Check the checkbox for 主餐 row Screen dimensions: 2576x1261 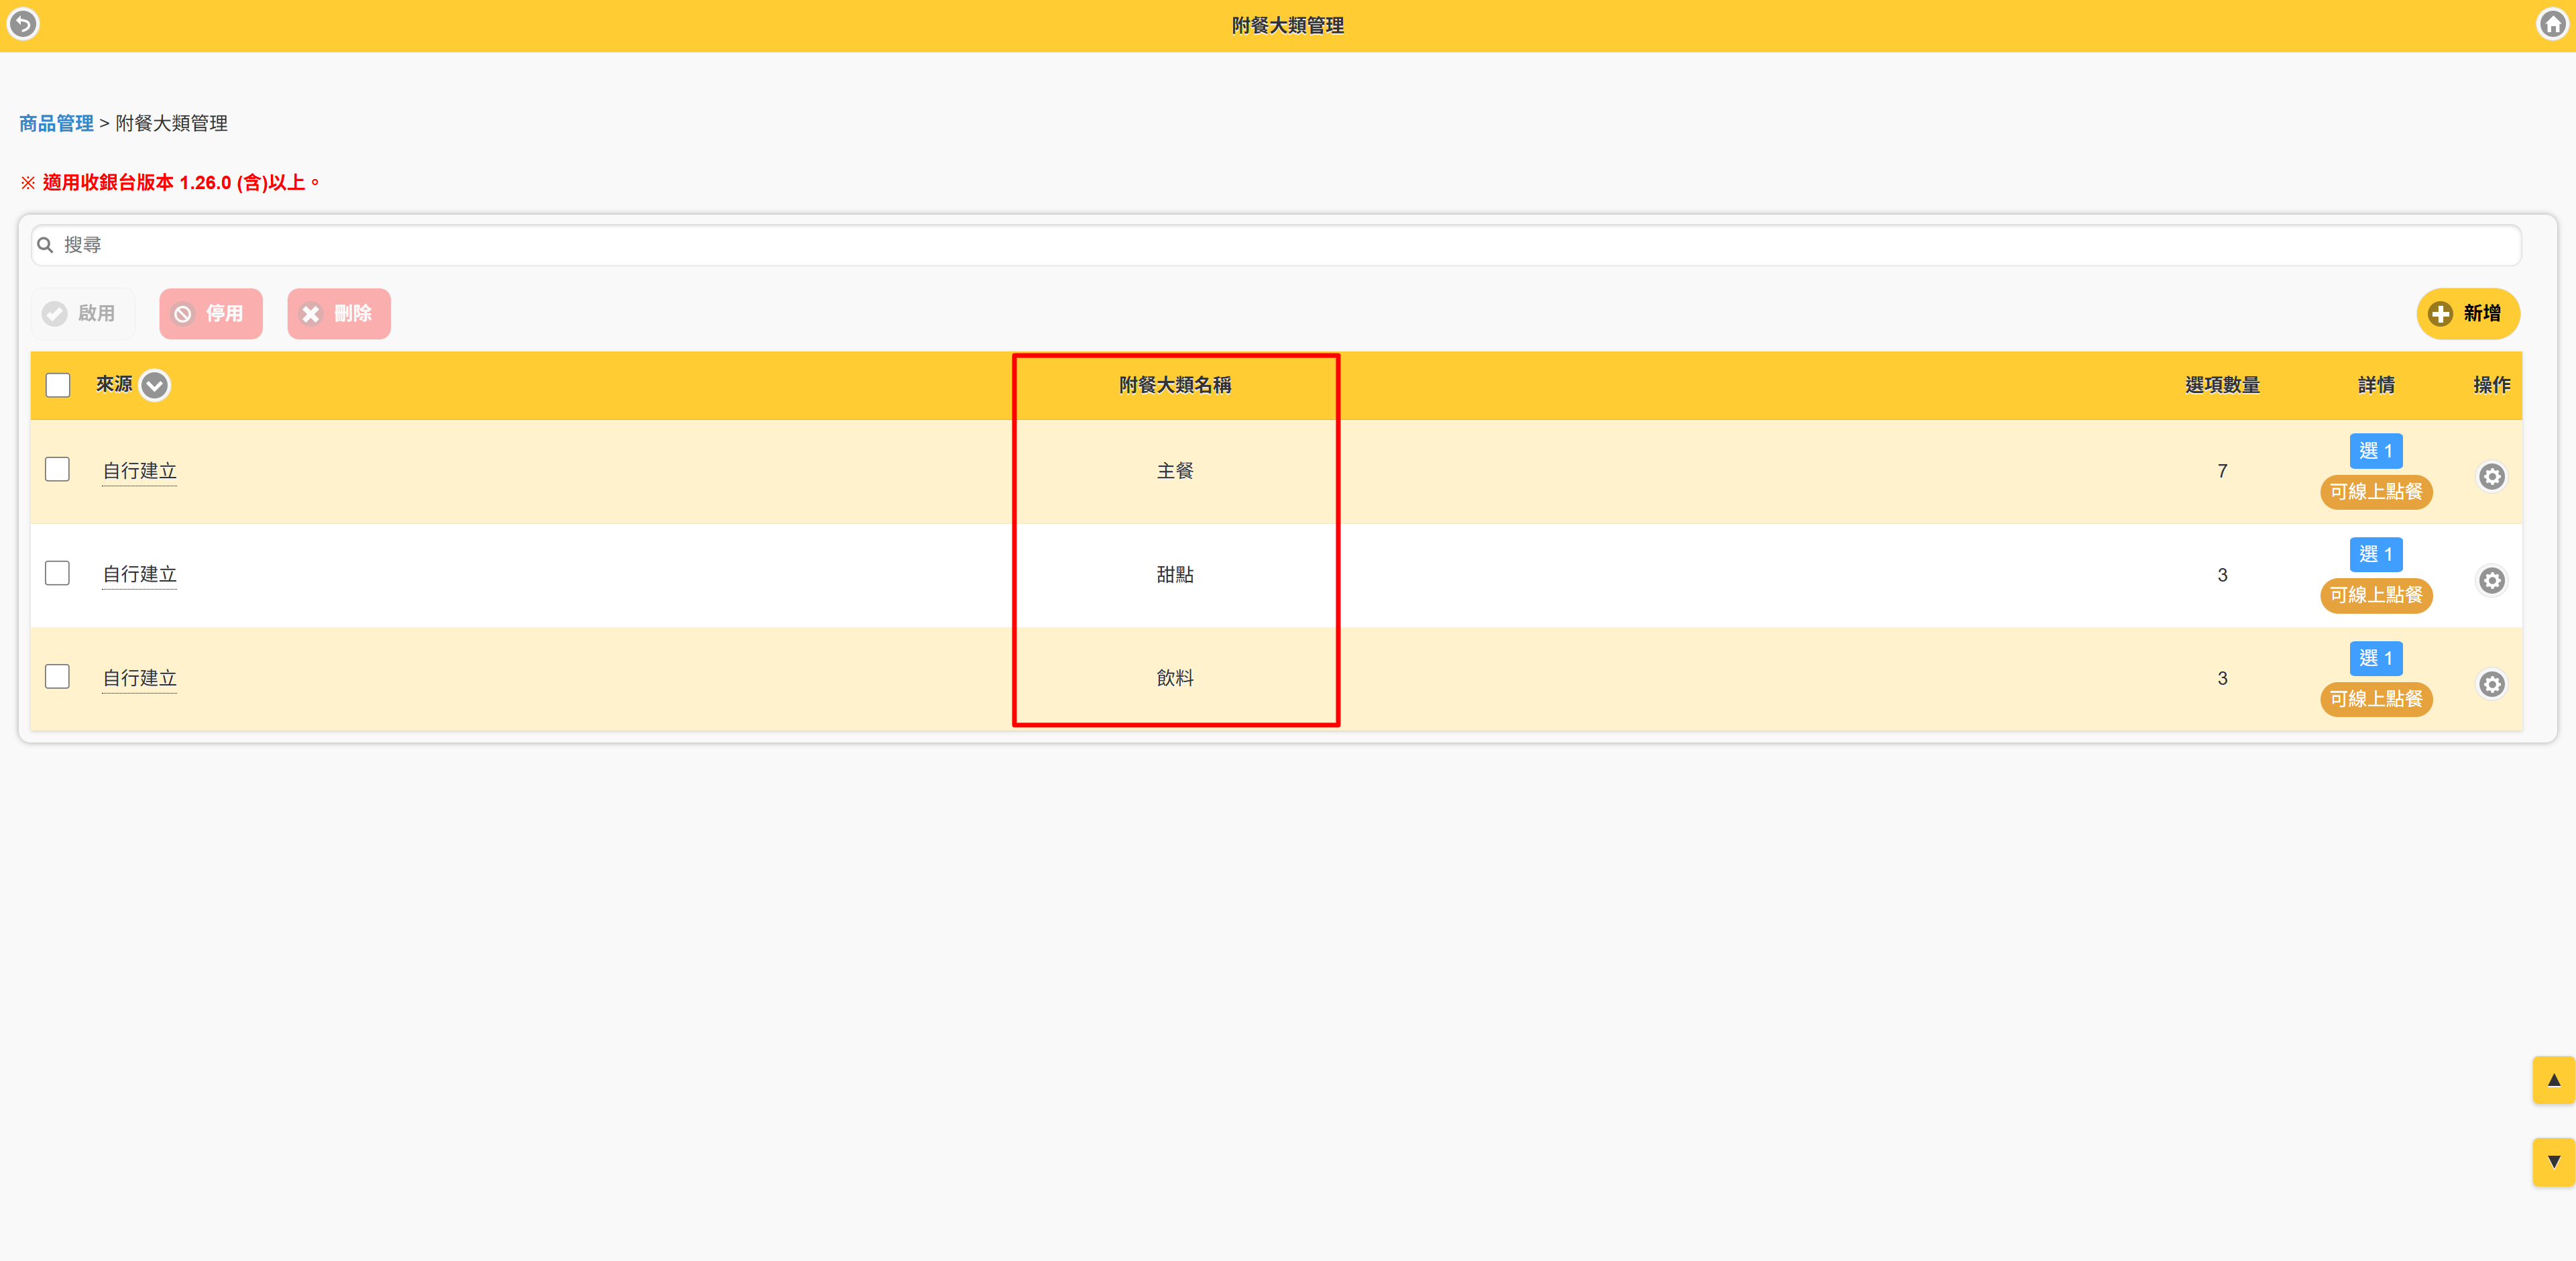[57, 470]
